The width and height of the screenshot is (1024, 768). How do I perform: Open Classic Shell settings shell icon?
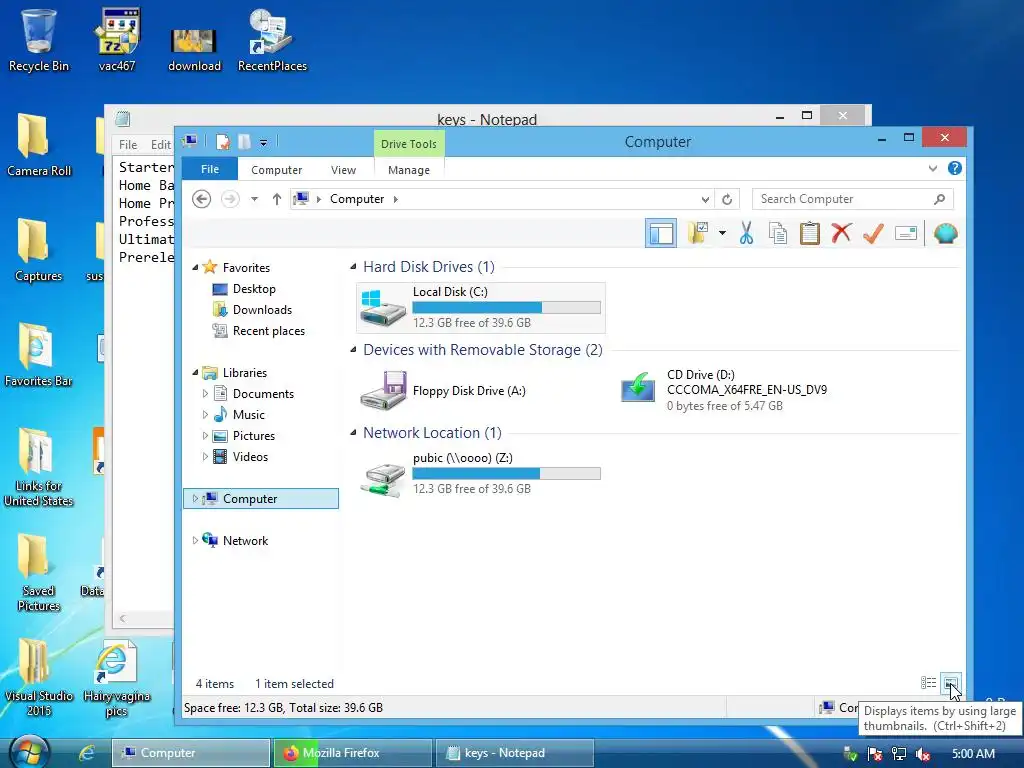tap(945, 233)
